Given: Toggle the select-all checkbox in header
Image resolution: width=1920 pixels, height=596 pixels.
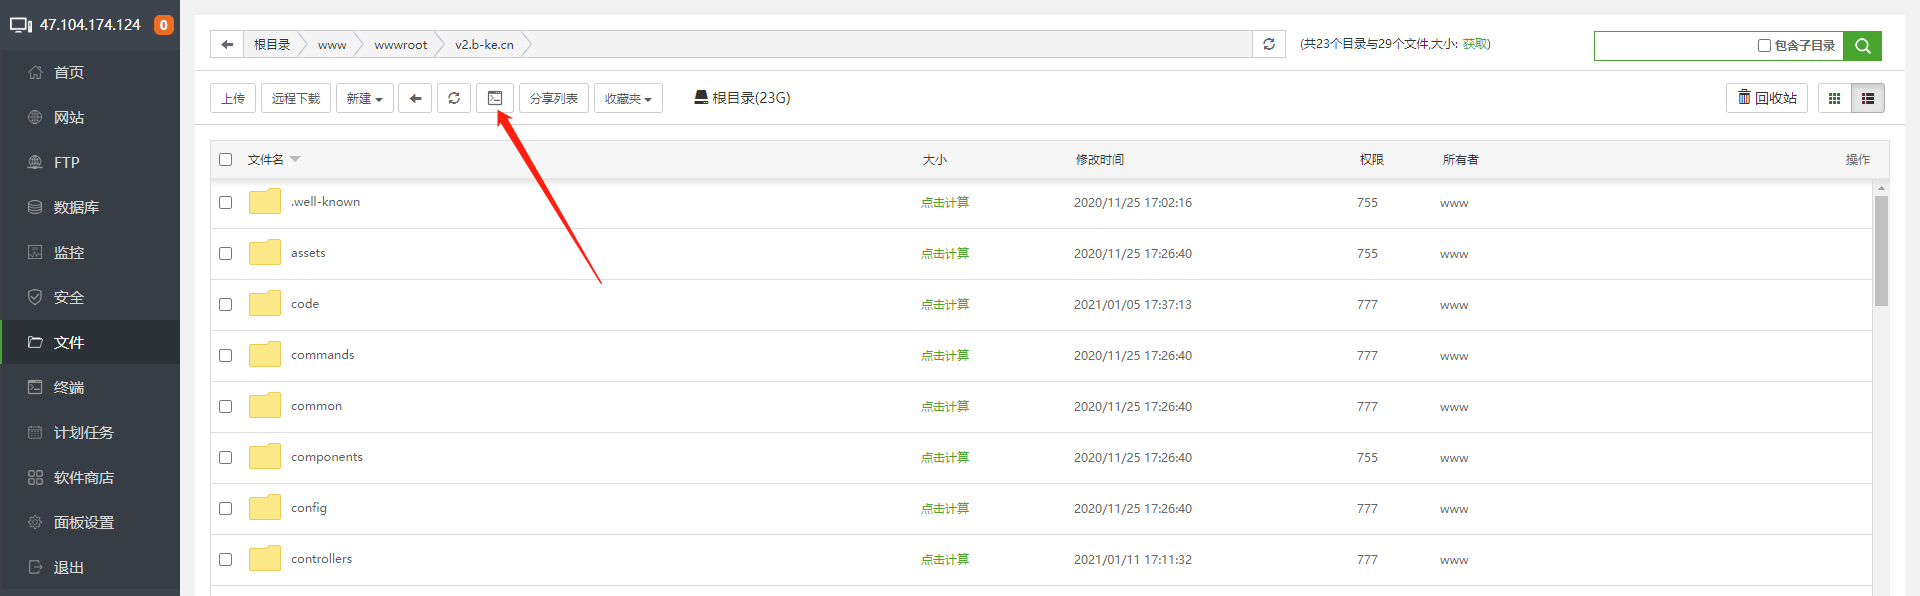Looking at the screenshot, I should point(226,159).
